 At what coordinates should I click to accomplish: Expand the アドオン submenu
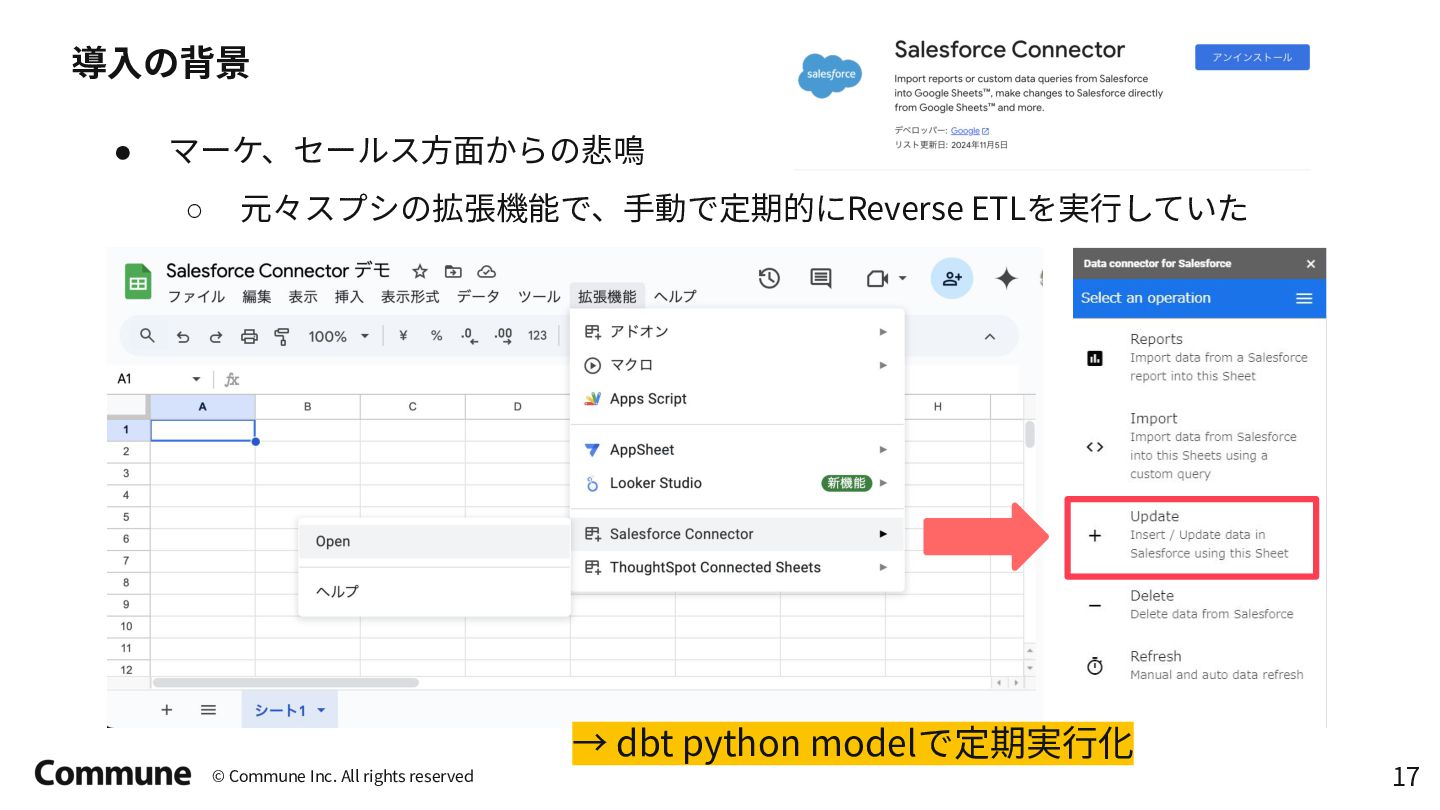pos(737,332)
